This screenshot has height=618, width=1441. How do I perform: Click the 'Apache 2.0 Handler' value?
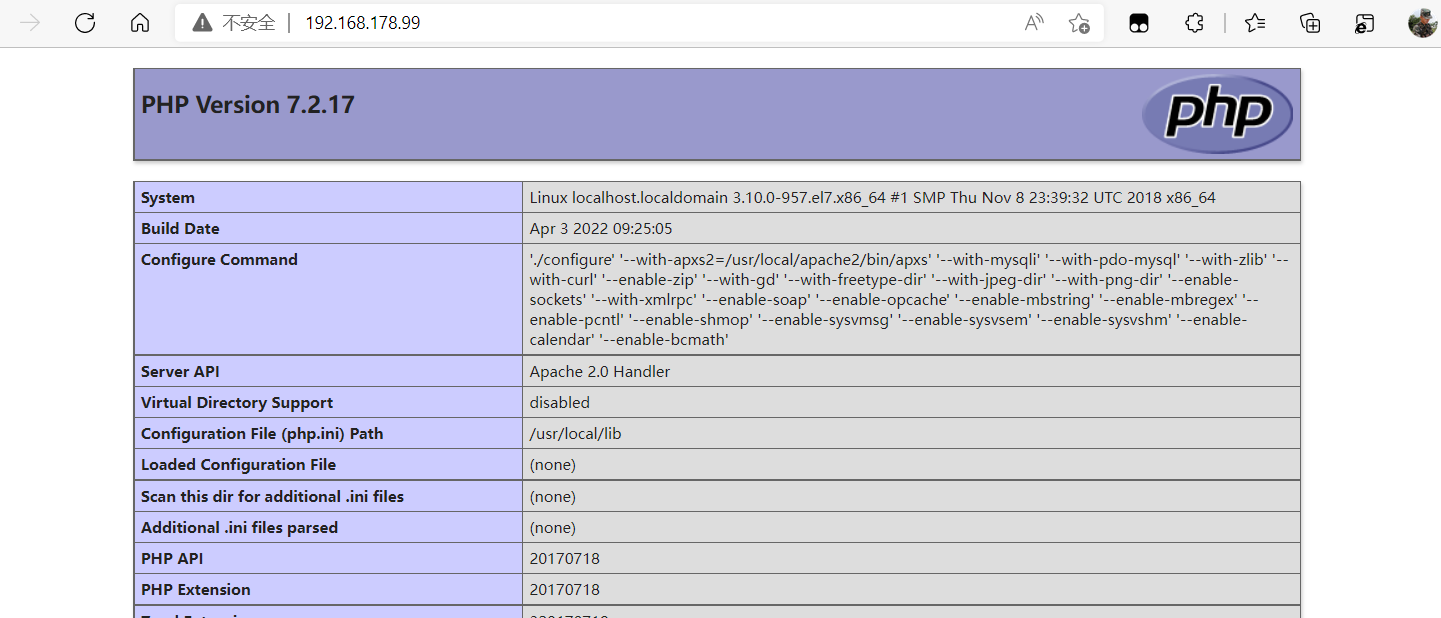tap(600, 372)
